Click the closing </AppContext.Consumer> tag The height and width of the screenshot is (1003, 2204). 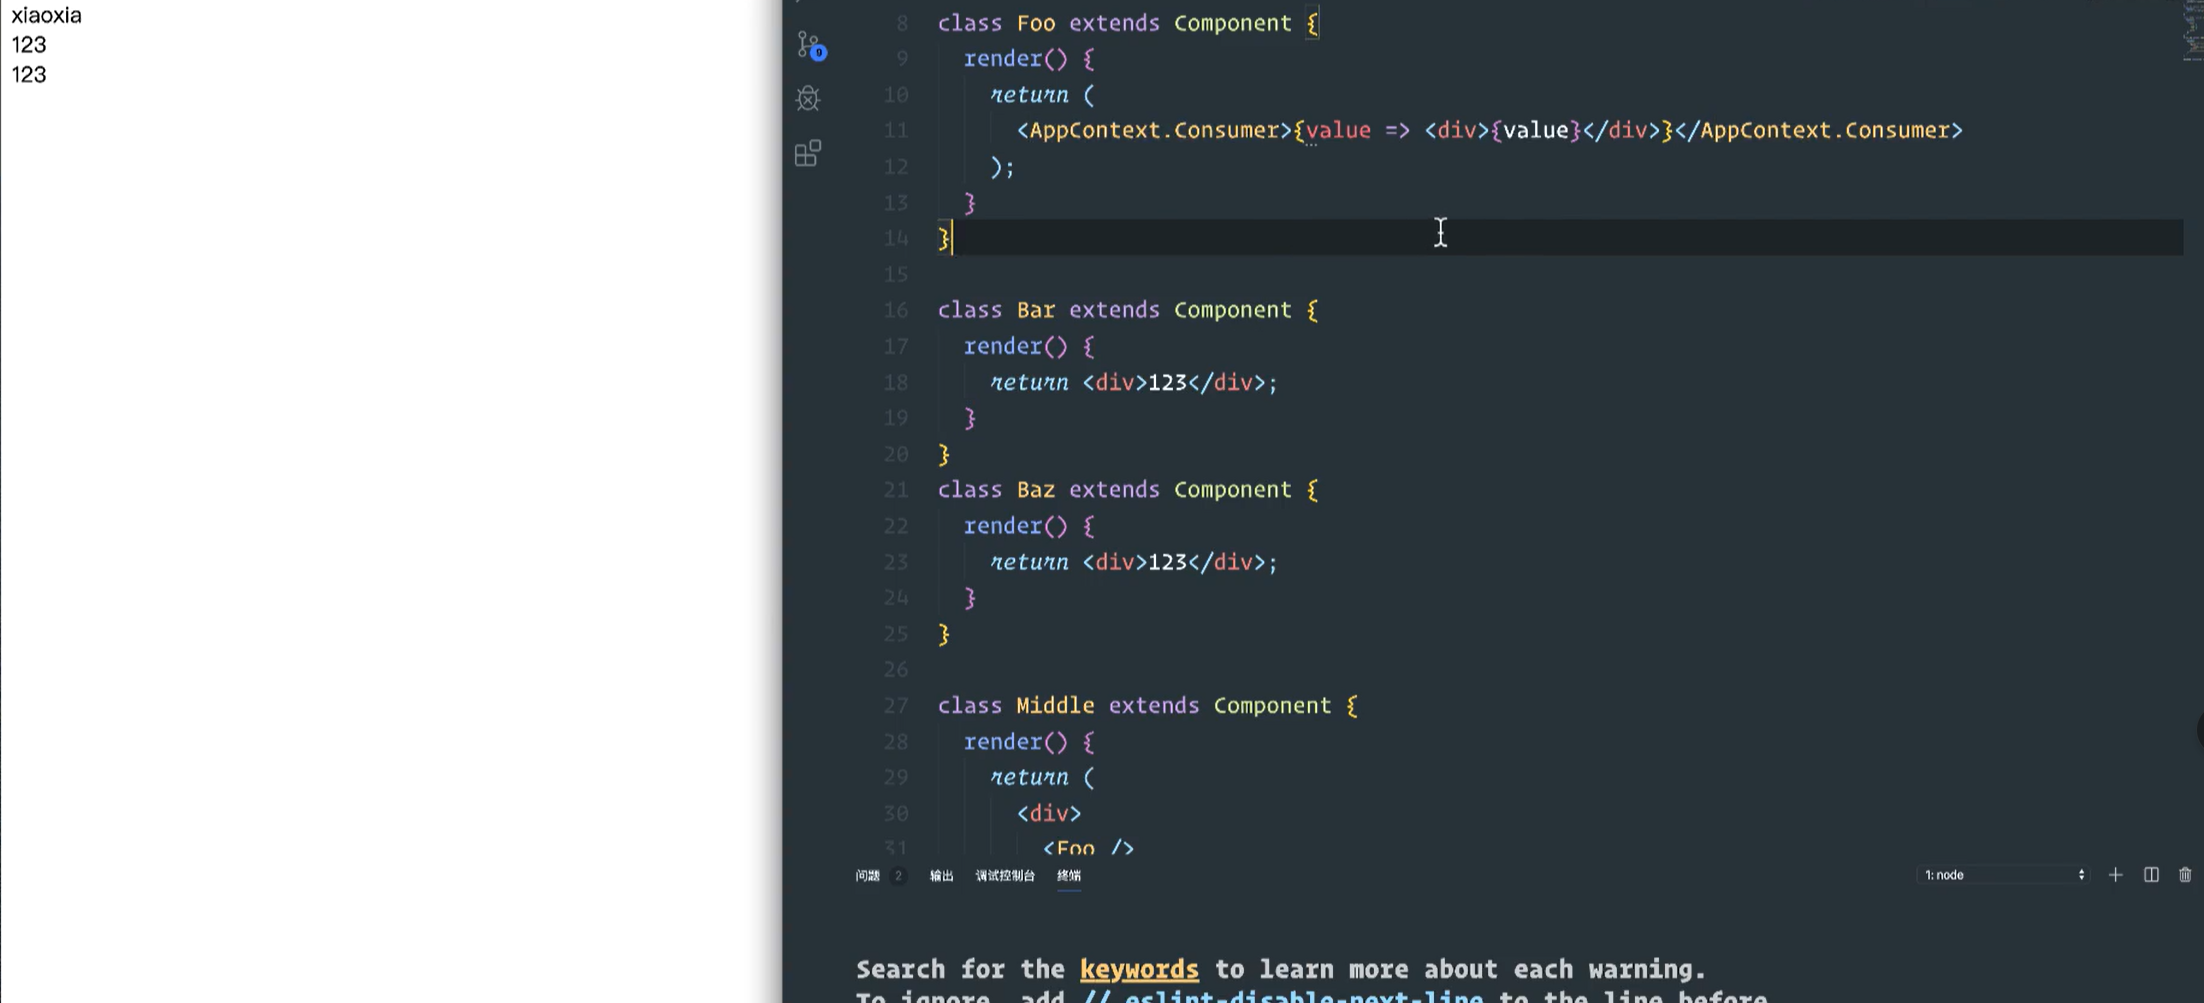point(1819,131)
